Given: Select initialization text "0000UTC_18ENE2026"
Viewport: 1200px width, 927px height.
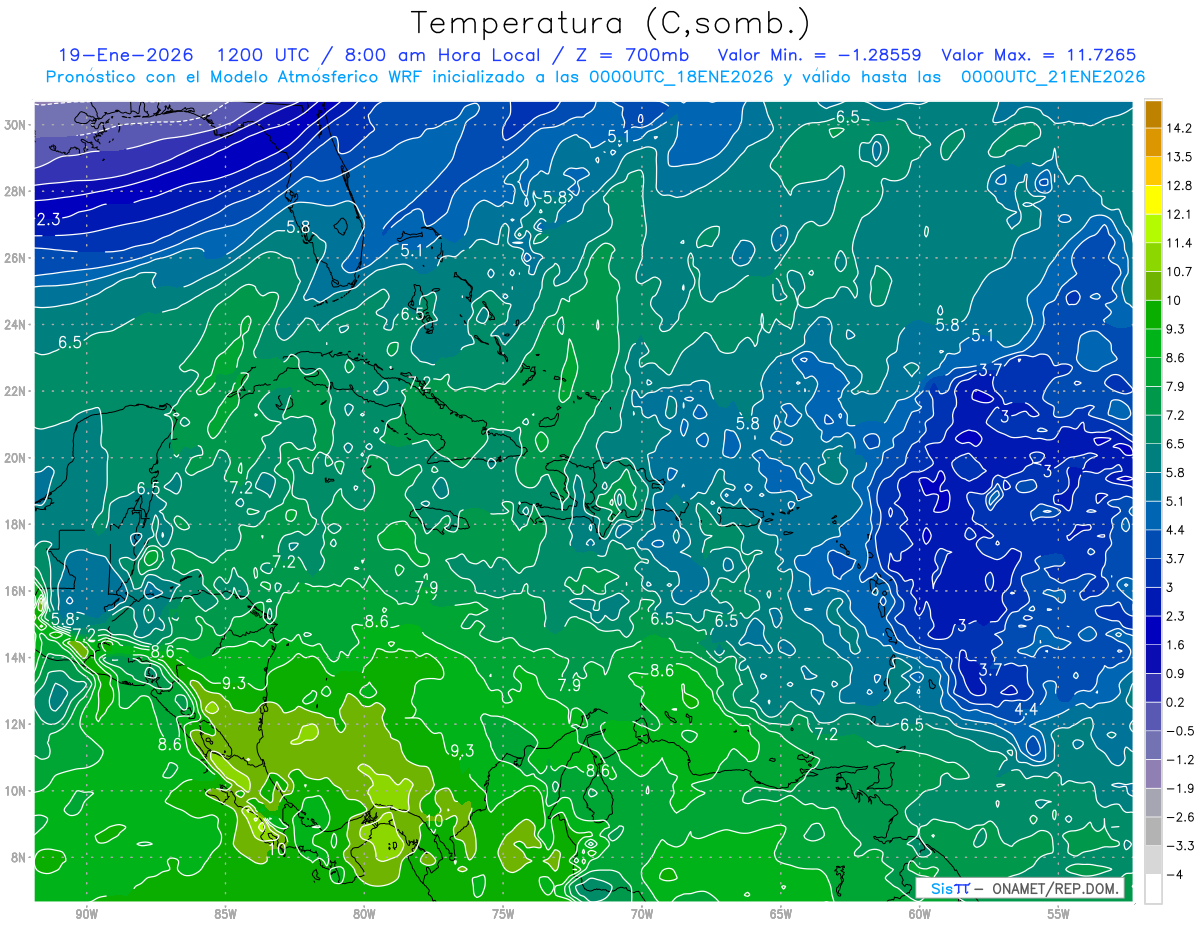Looking at the screenshot, I should click(x=680, y=76).
